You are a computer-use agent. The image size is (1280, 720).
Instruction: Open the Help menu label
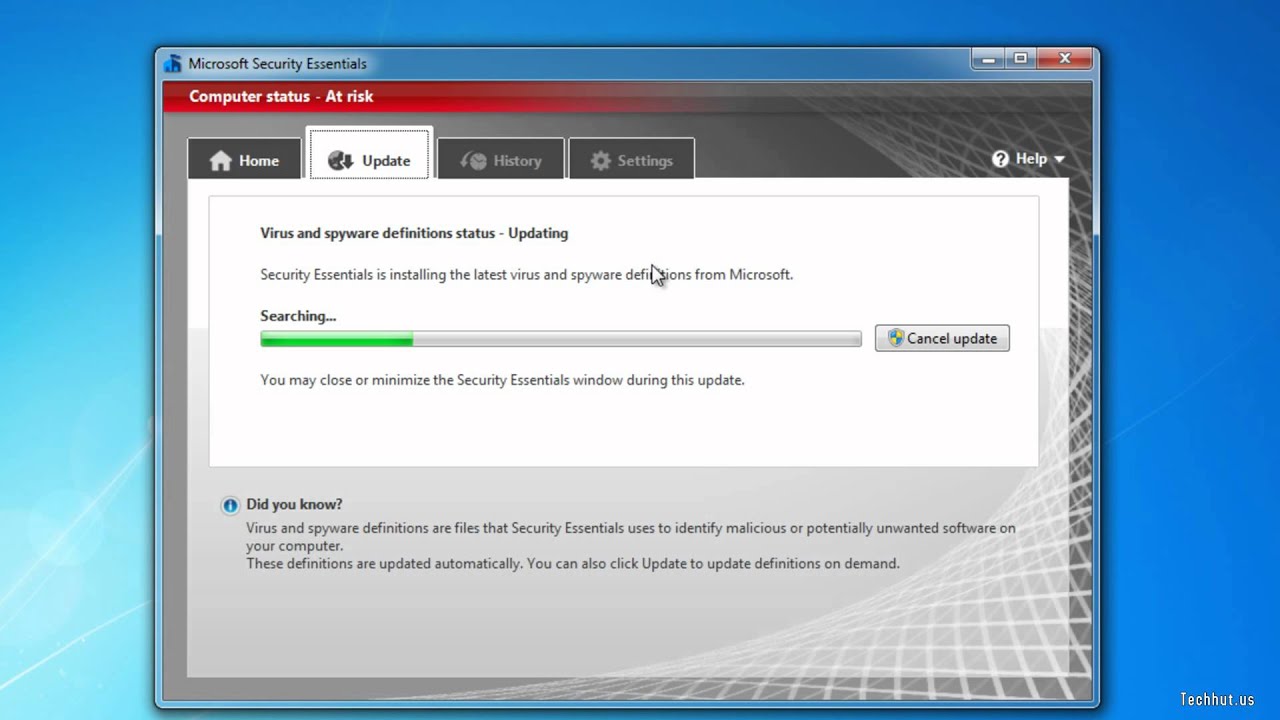[x=1031, y=159]
